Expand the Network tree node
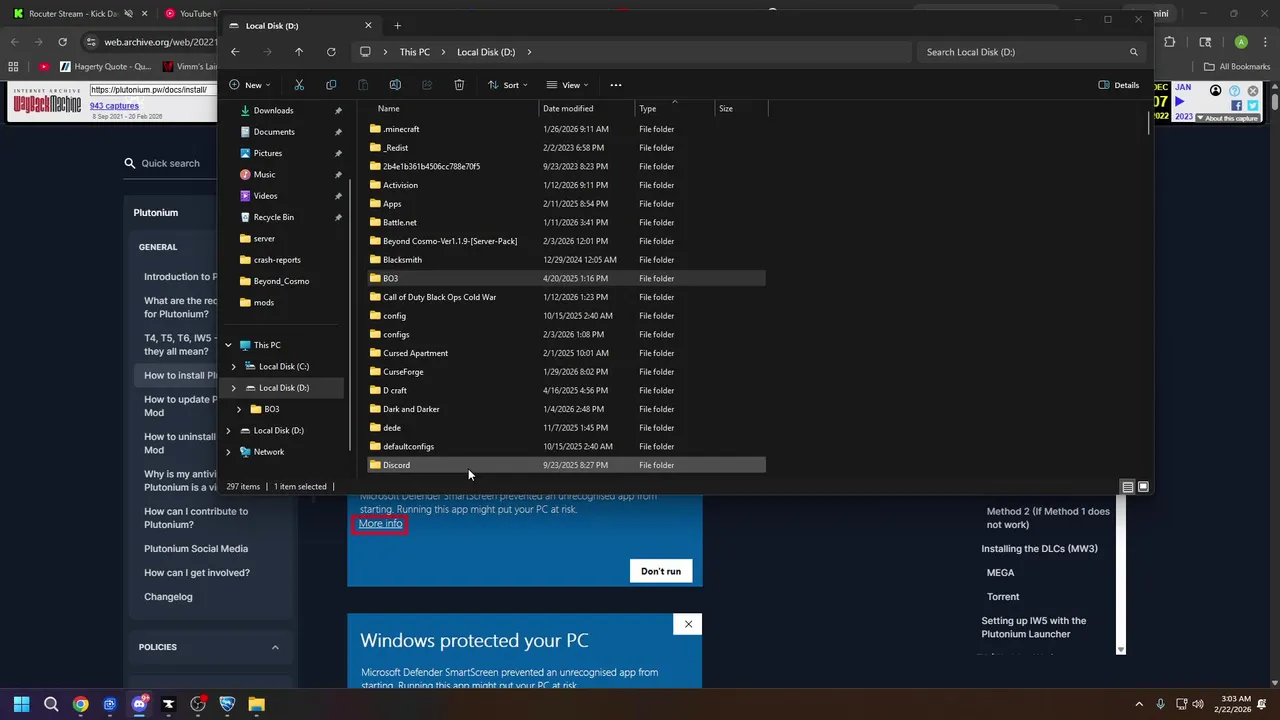Screen dimensions: 1280x720 coord(228,452)
